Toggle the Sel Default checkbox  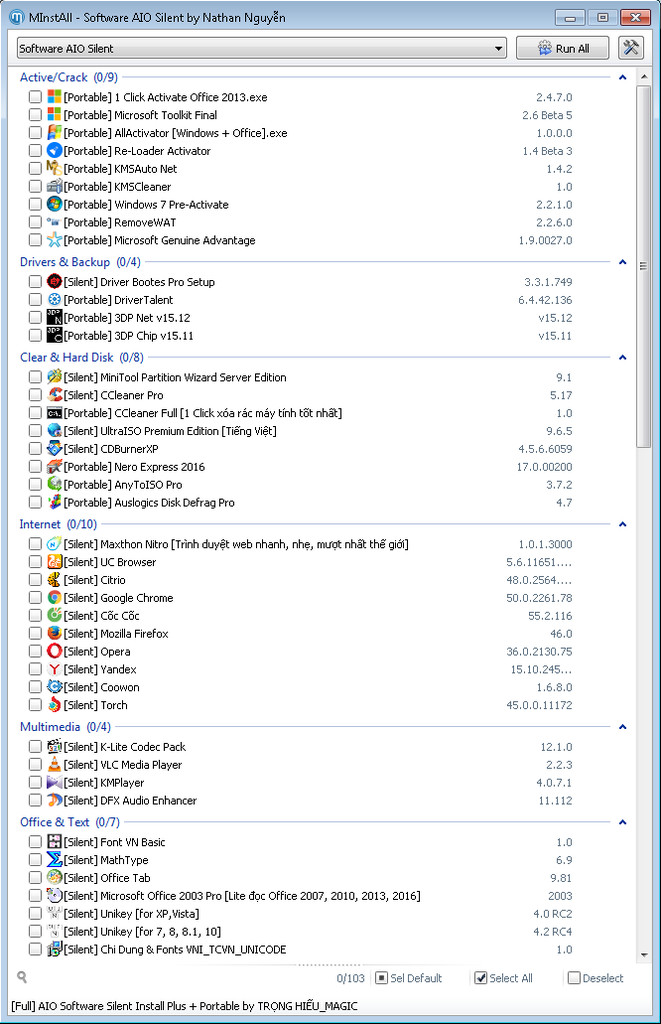(x=381, y=978)
